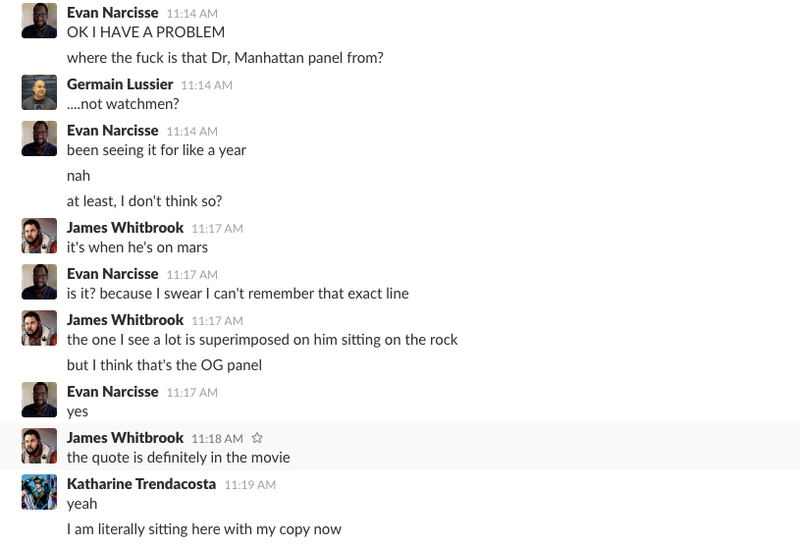Click Germain Lussier's username

pos(120,84)
